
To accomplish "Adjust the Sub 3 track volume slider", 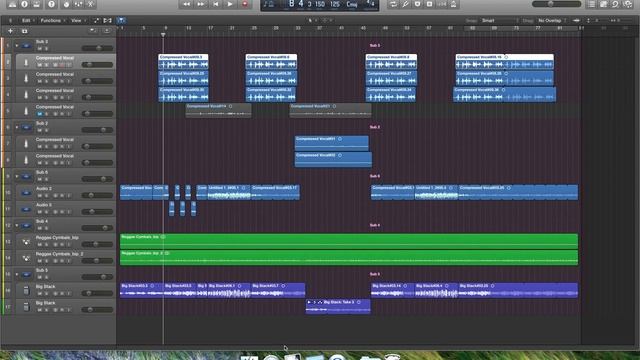I will [x=97, y=48].
